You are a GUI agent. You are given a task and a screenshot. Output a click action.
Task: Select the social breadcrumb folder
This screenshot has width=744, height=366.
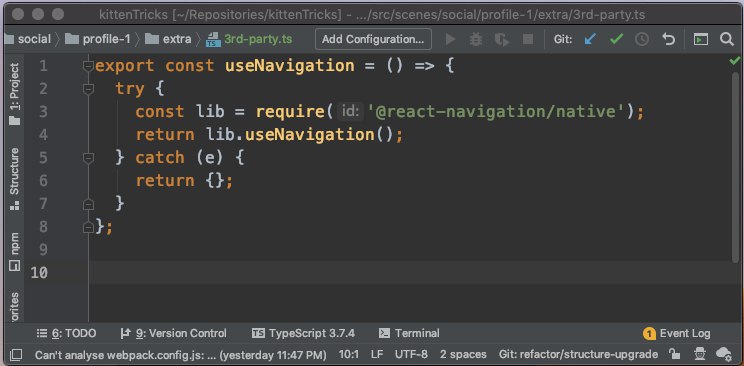[28, 39]
